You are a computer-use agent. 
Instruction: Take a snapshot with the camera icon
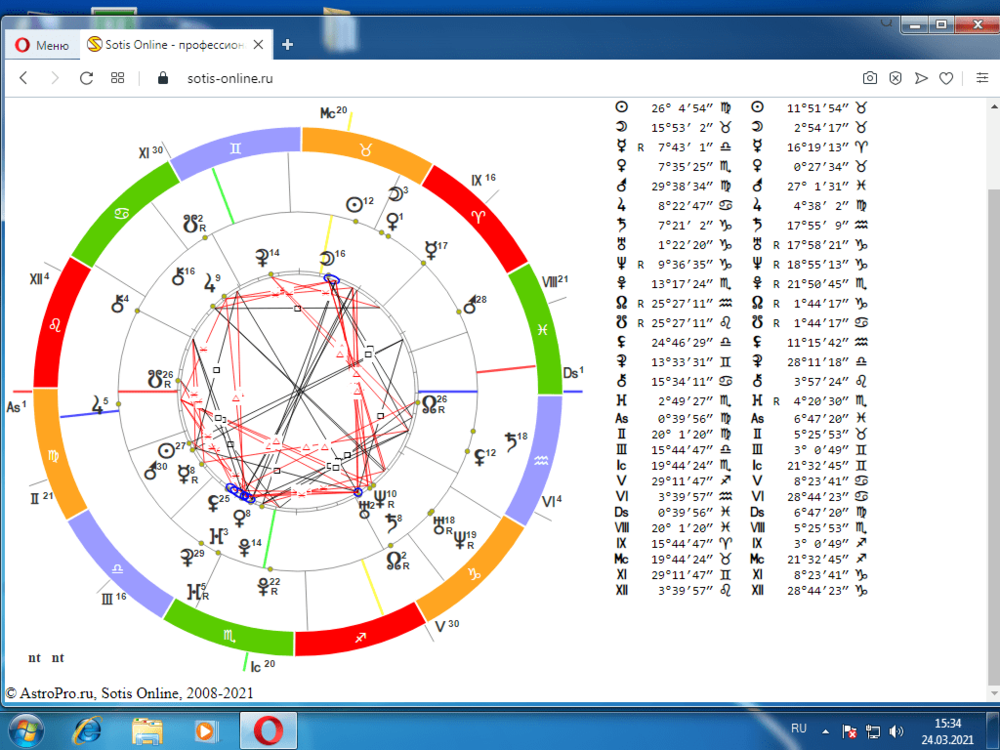pos(870,78)
